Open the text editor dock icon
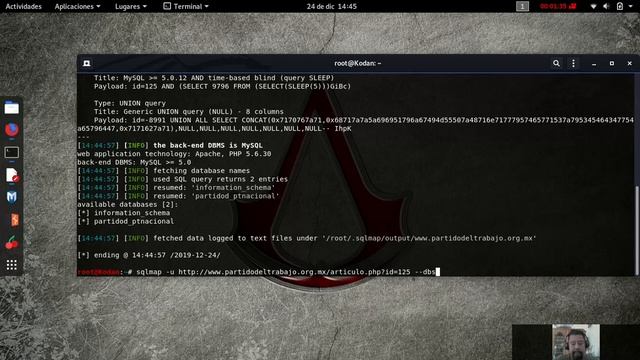Screen dimensions: 640x360 click(x=12, y=175)
